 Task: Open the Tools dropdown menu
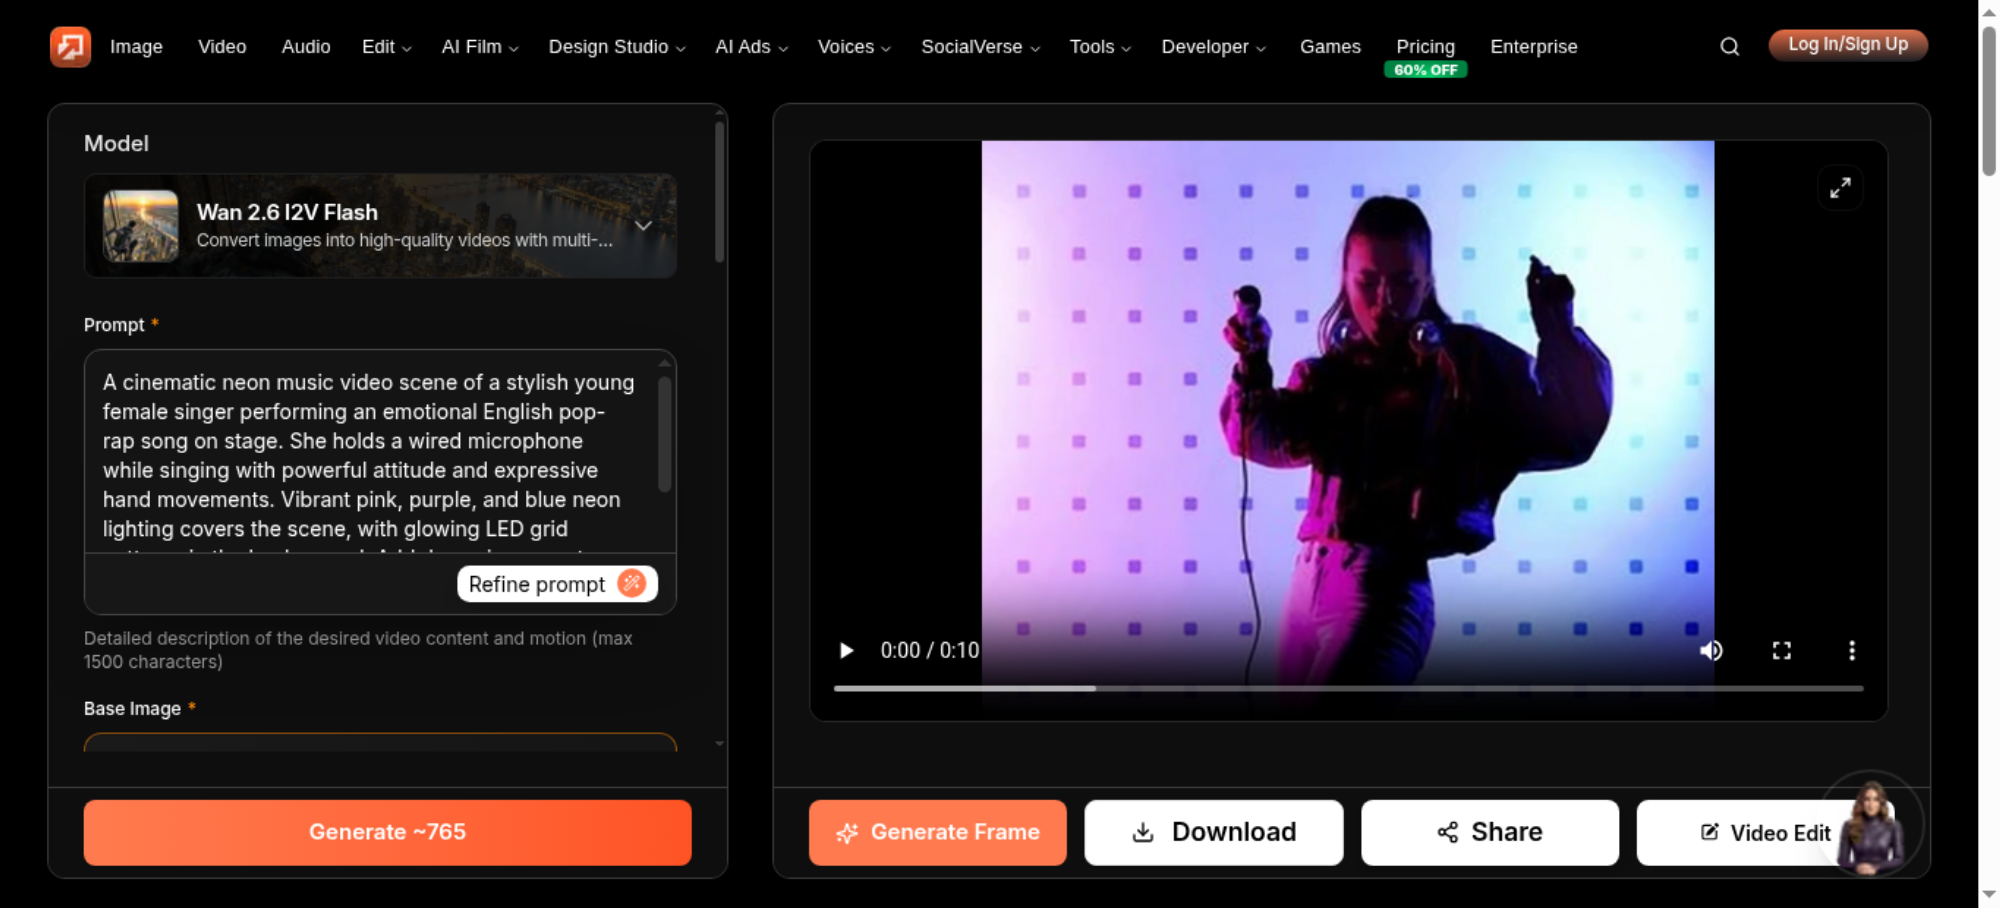(x=1100, y=47)
